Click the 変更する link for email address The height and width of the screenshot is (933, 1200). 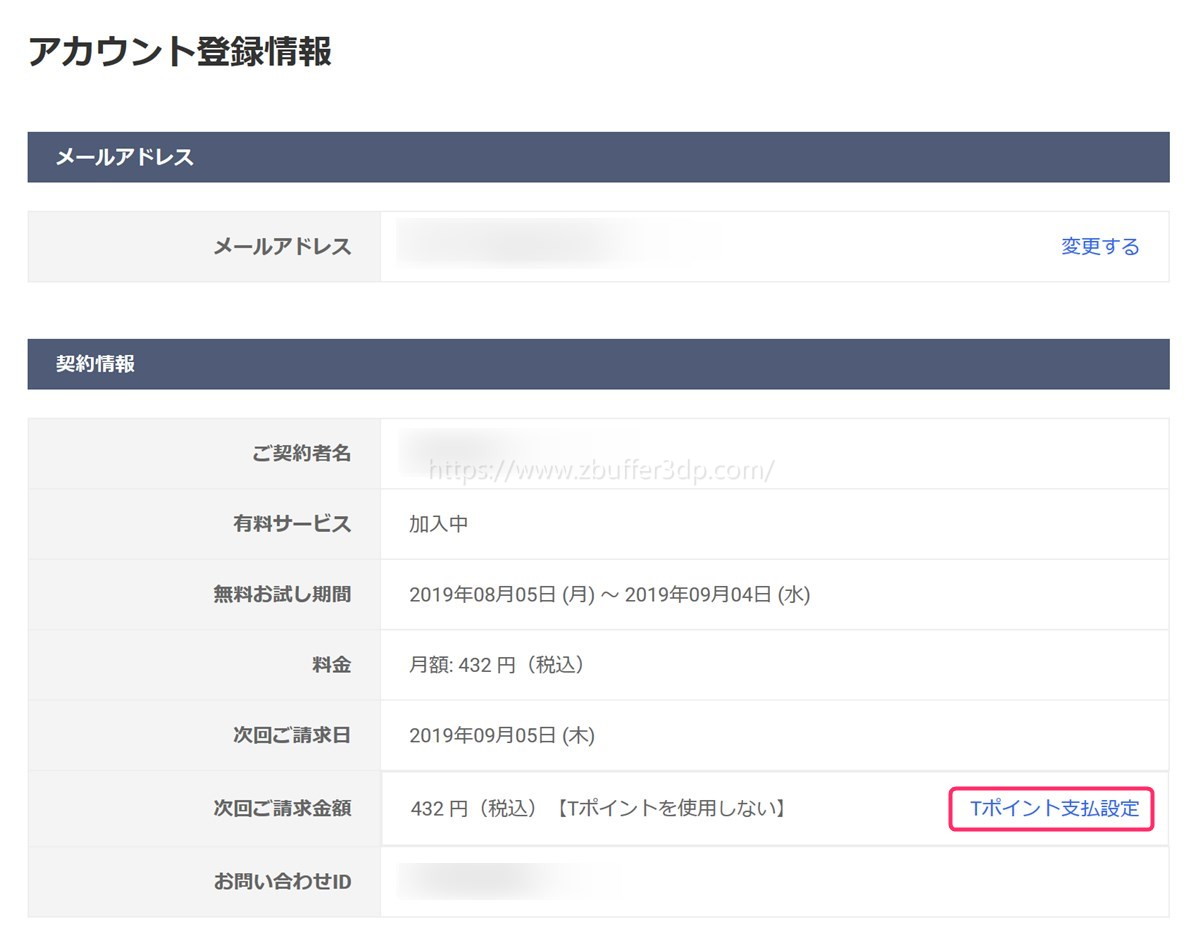(1100, 246)
